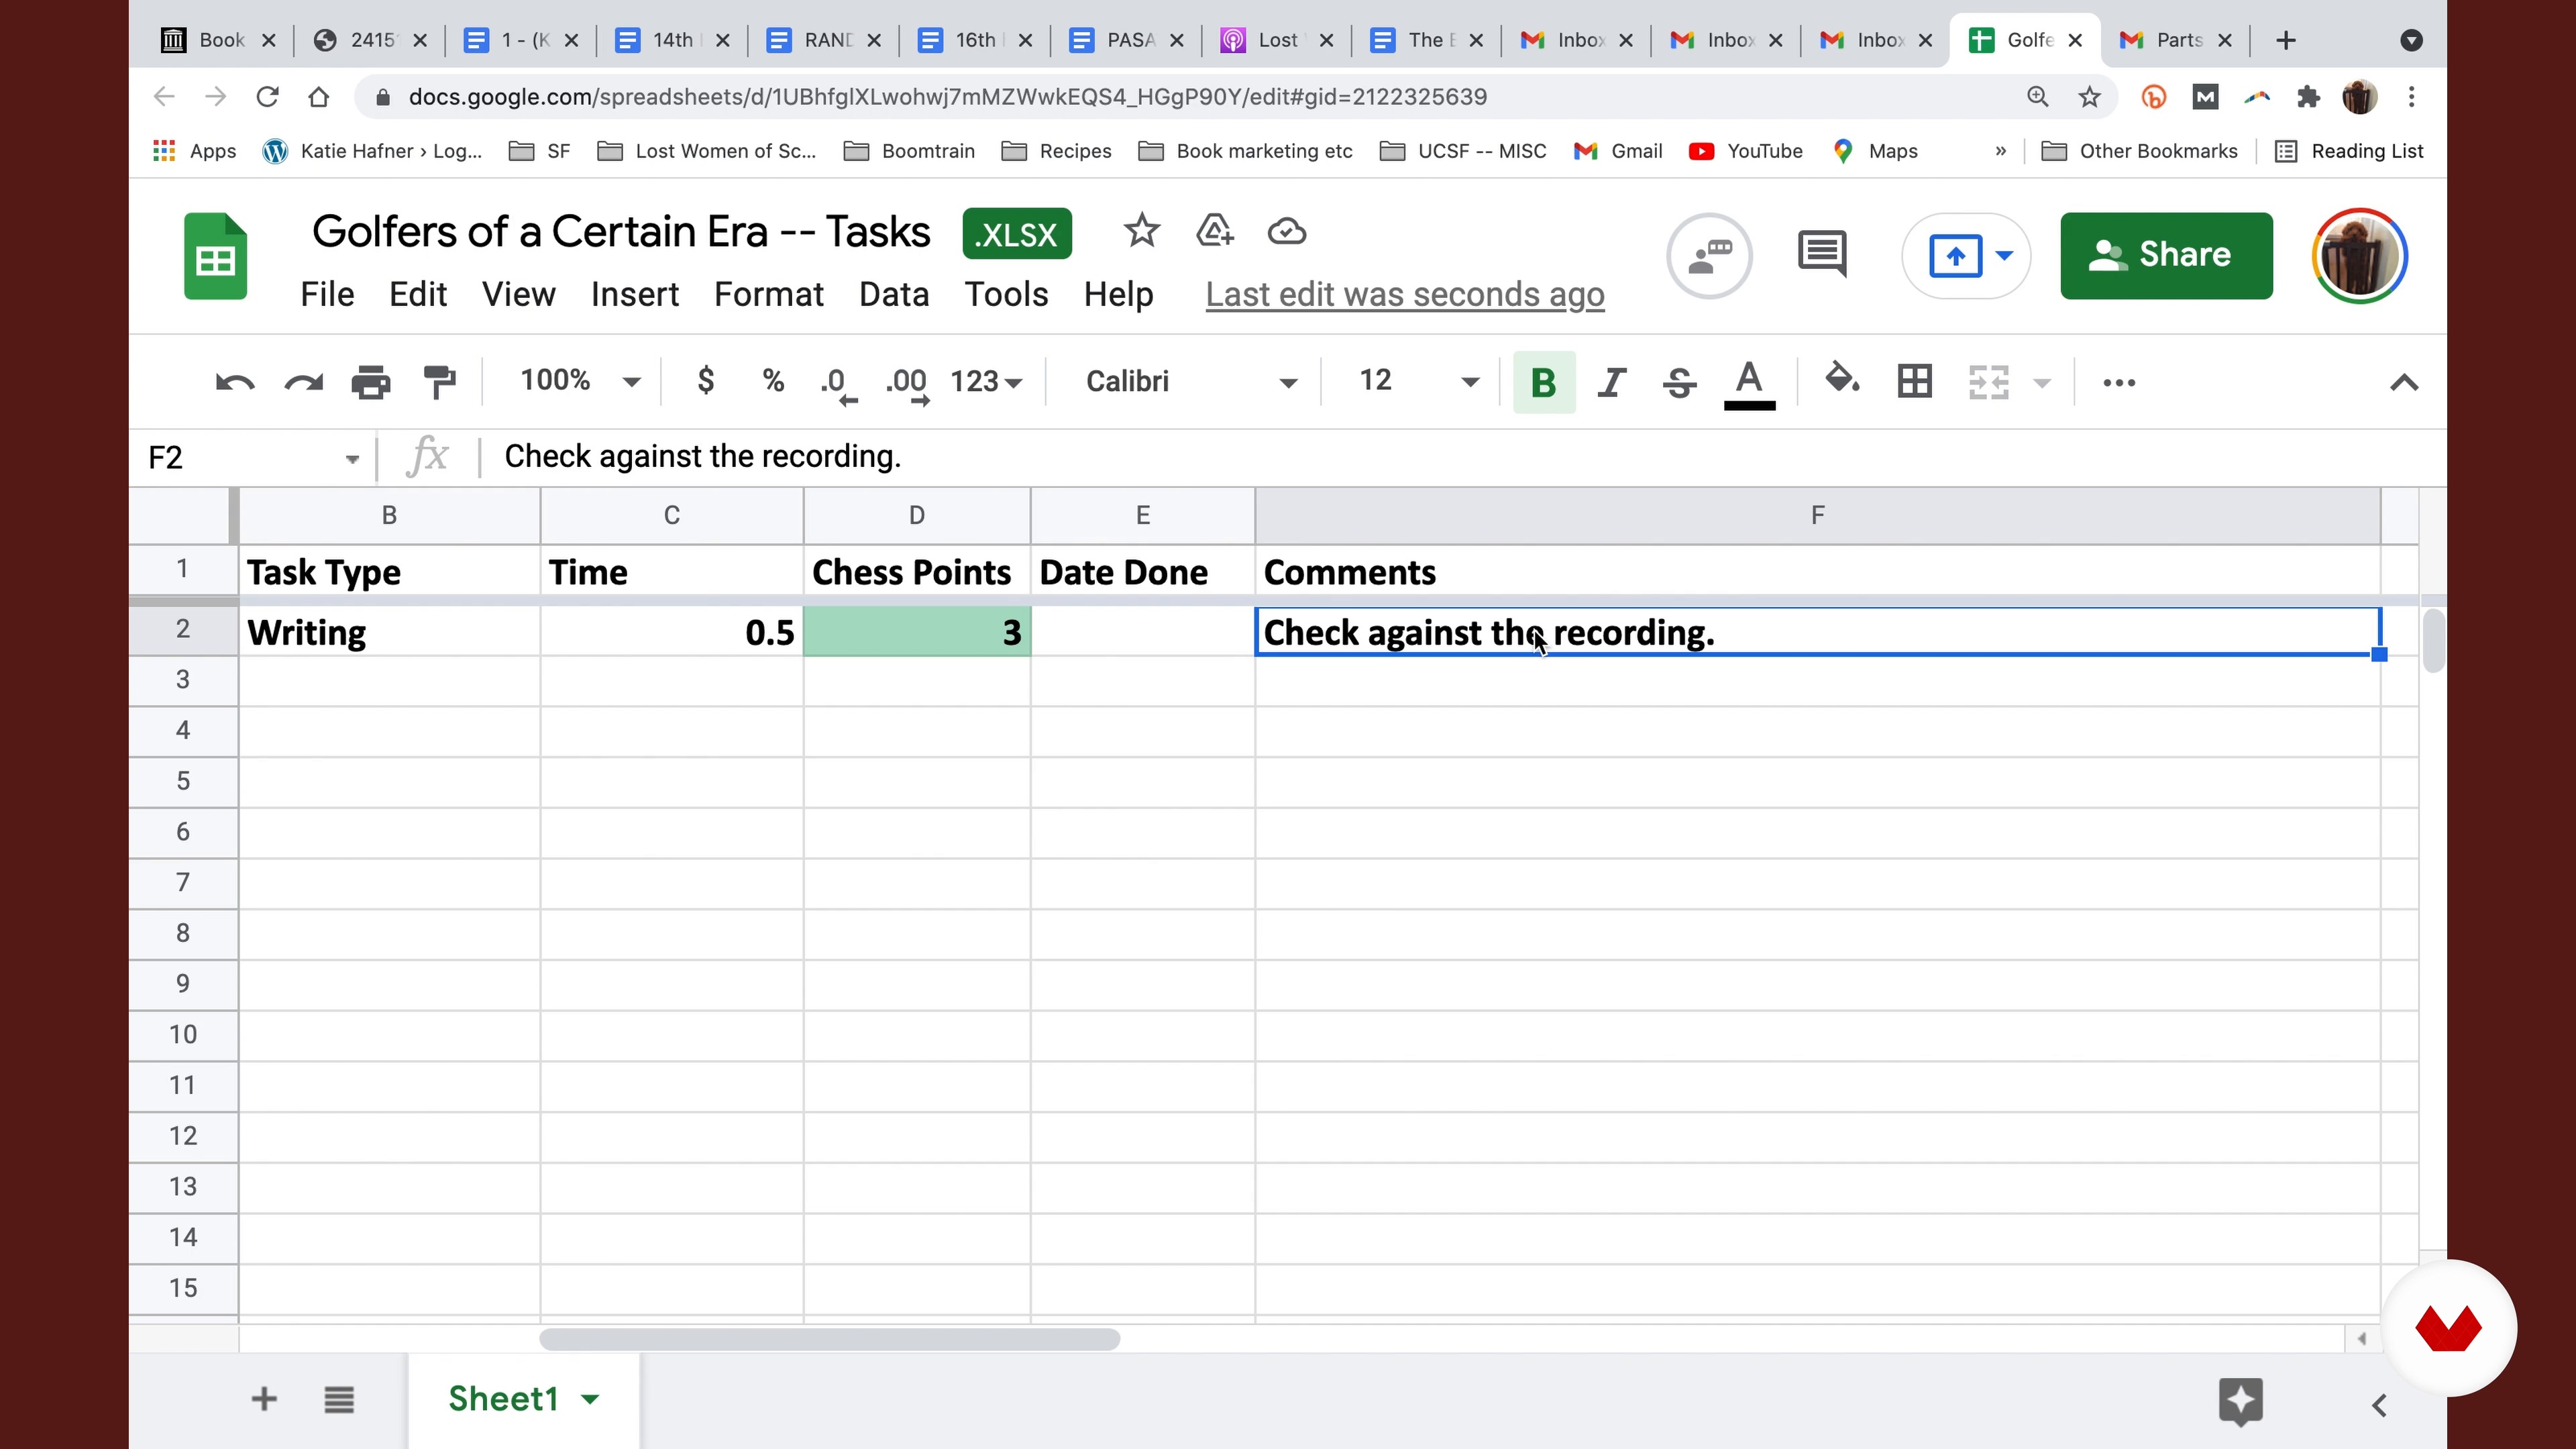Open the fill color bucket tool

1841,380
